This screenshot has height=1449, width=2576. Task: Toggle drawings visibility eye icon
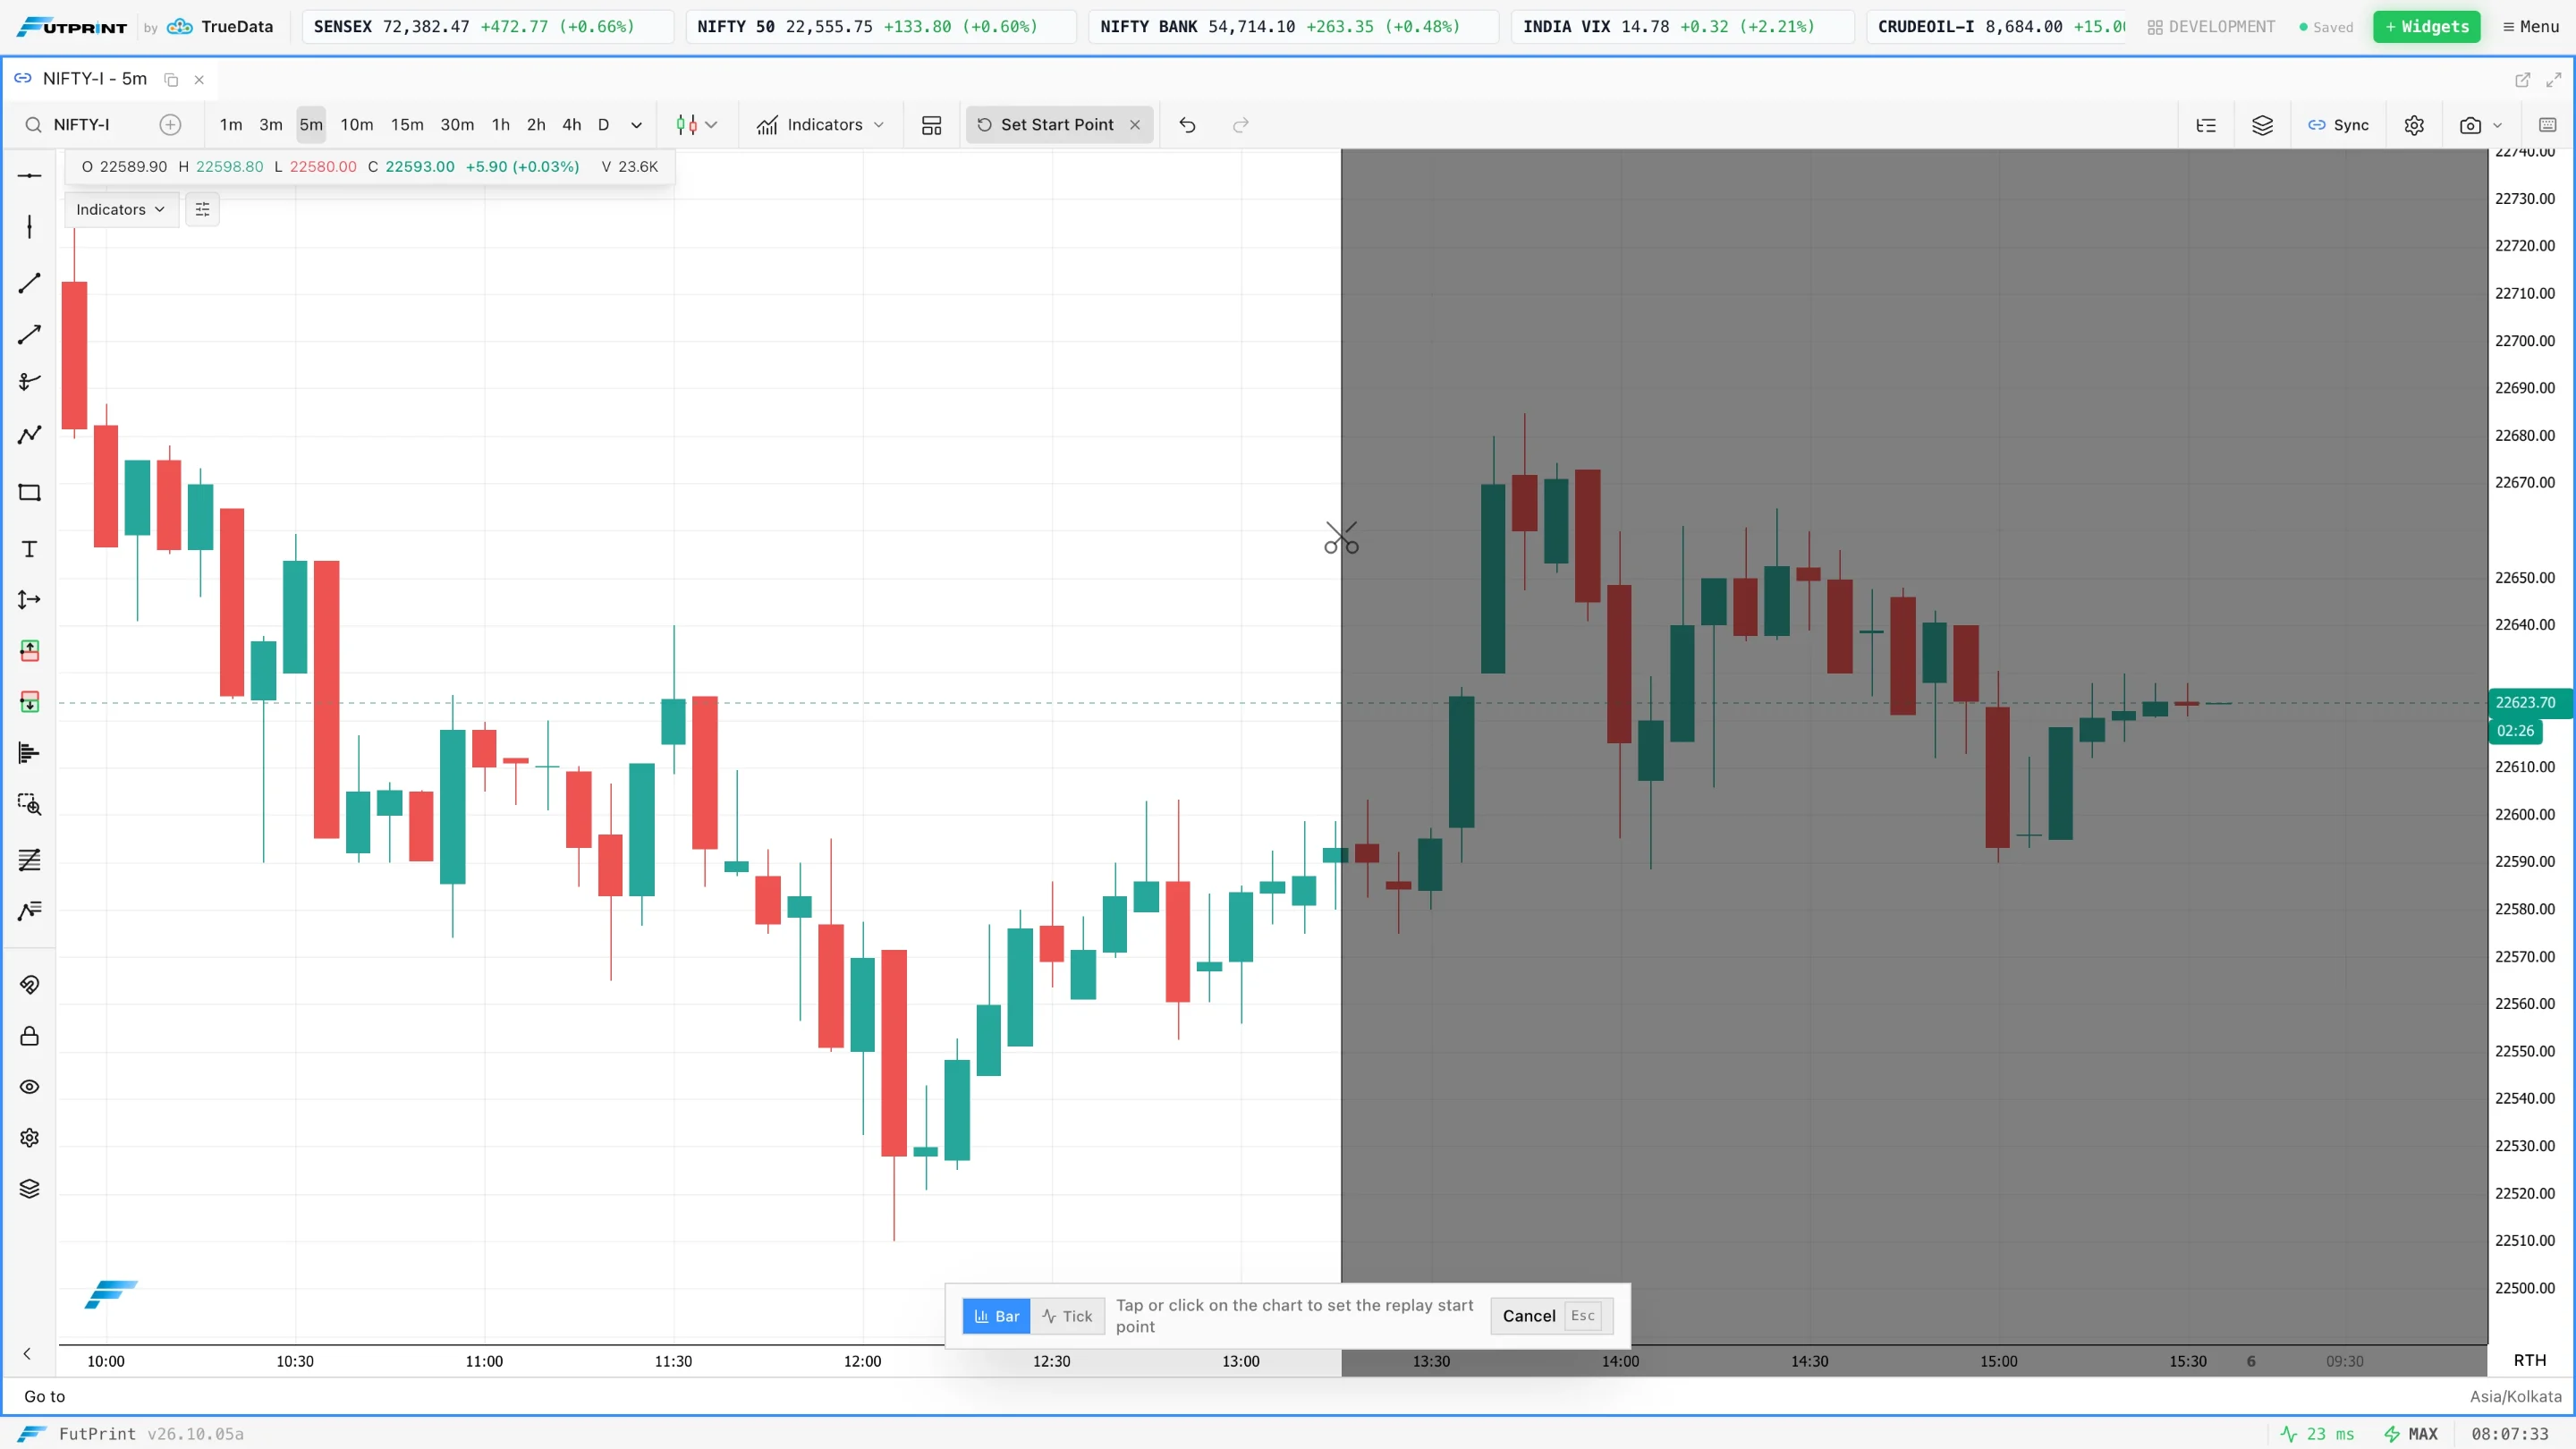[29, 1087]
